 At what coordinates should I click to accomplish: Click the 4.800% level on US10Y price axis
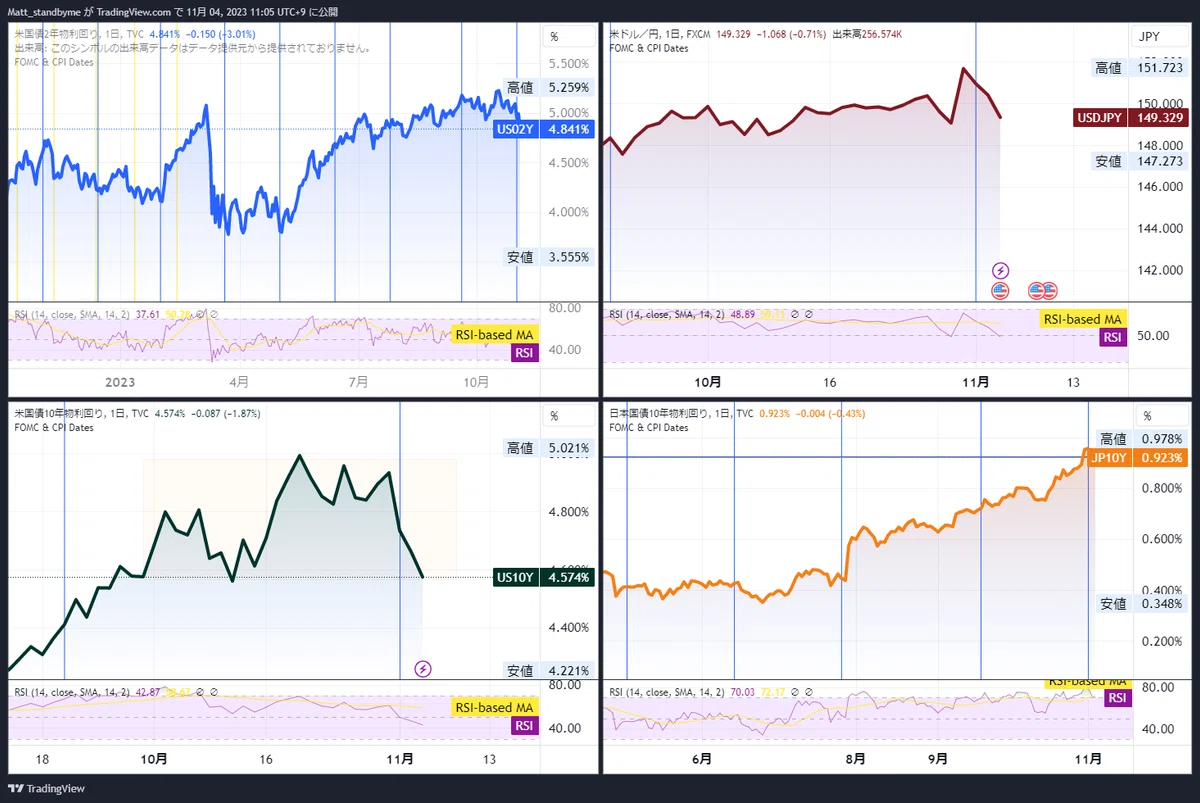(569, 512)
